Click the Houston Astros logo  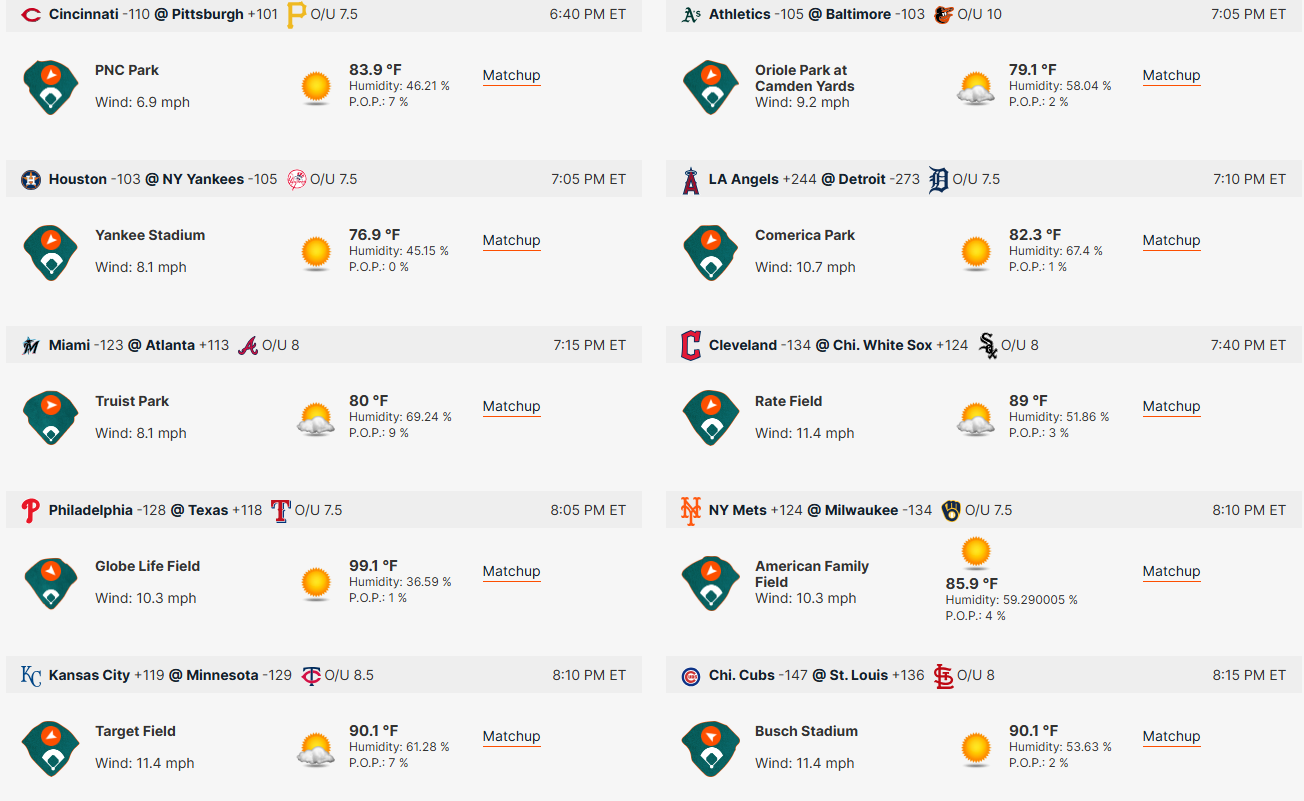click(31, 180)
